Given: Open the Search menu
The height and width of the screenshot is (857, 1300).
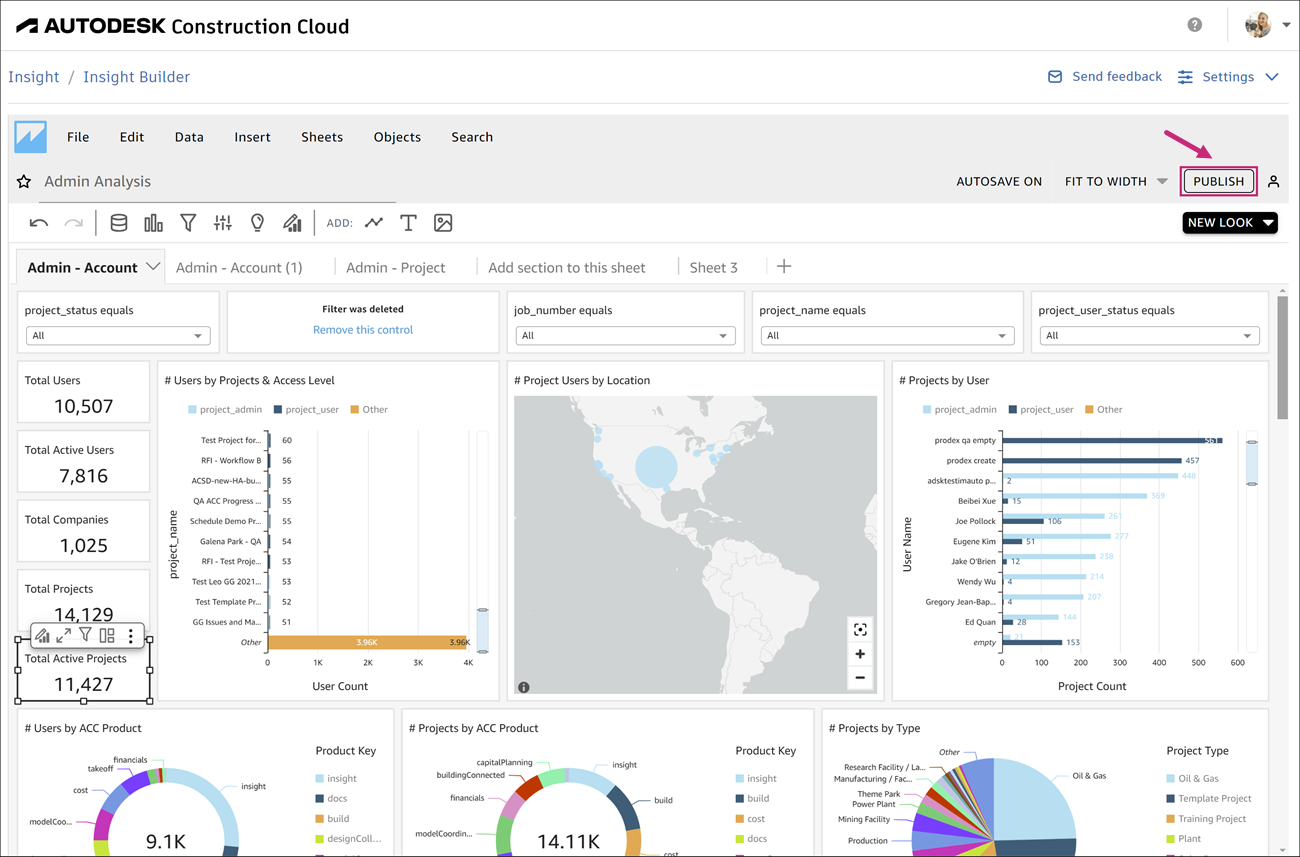Looking at the screenshot, I should (472, 137).
